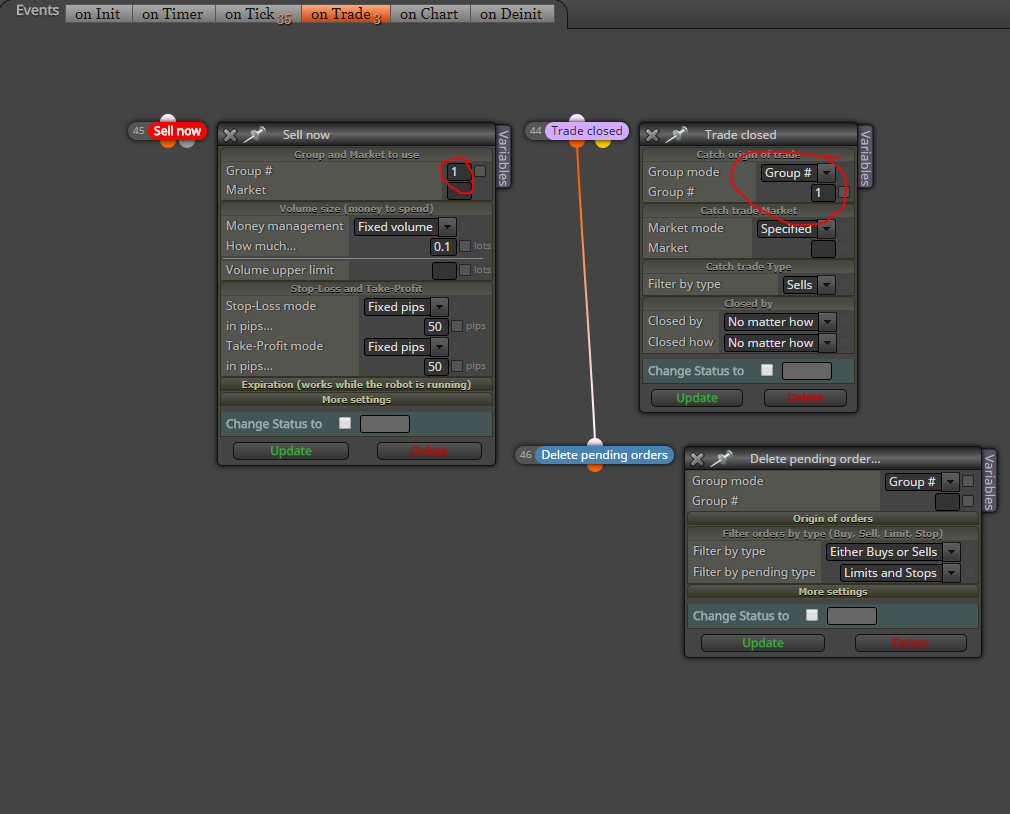Click top input connector of Trade closed block
Screen dimensions: 1010x814
[x=577, y=119]
